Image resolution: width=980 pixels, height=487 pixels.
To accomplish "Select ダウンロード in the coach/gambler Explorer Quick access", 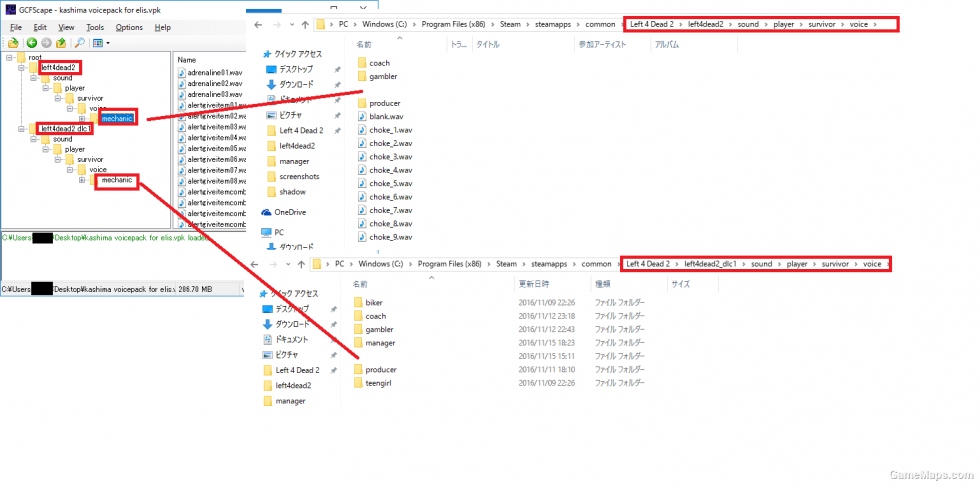I will 296,84.
